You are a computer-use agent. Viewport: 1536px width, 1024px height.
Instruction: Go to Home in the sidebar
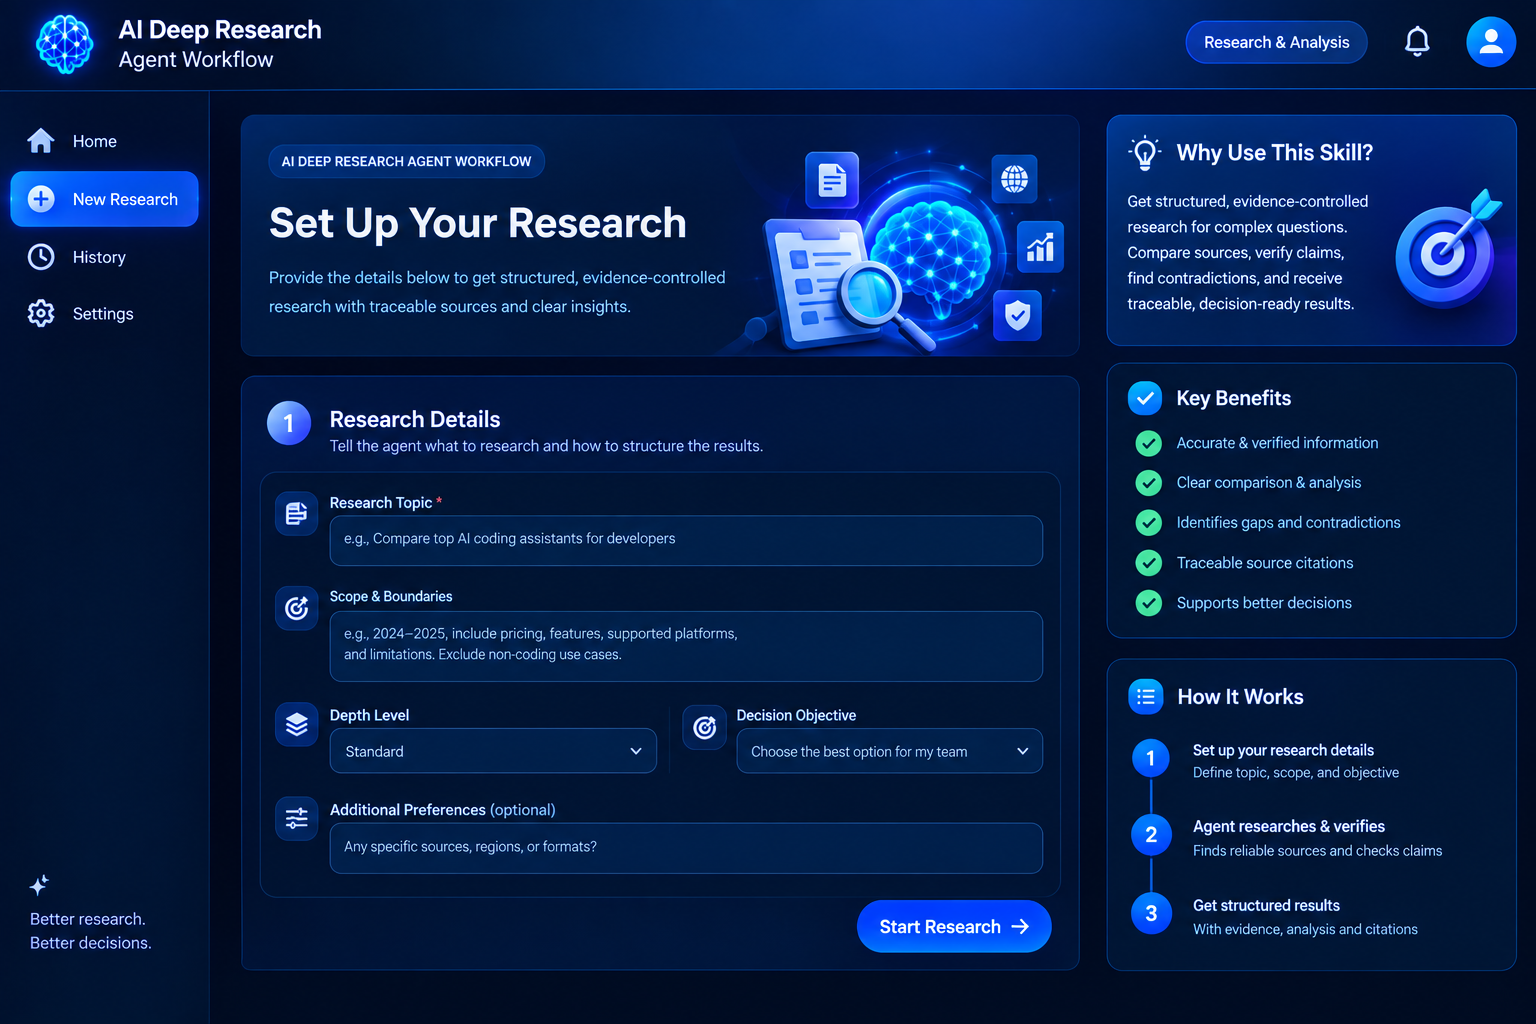pos(104,141)
